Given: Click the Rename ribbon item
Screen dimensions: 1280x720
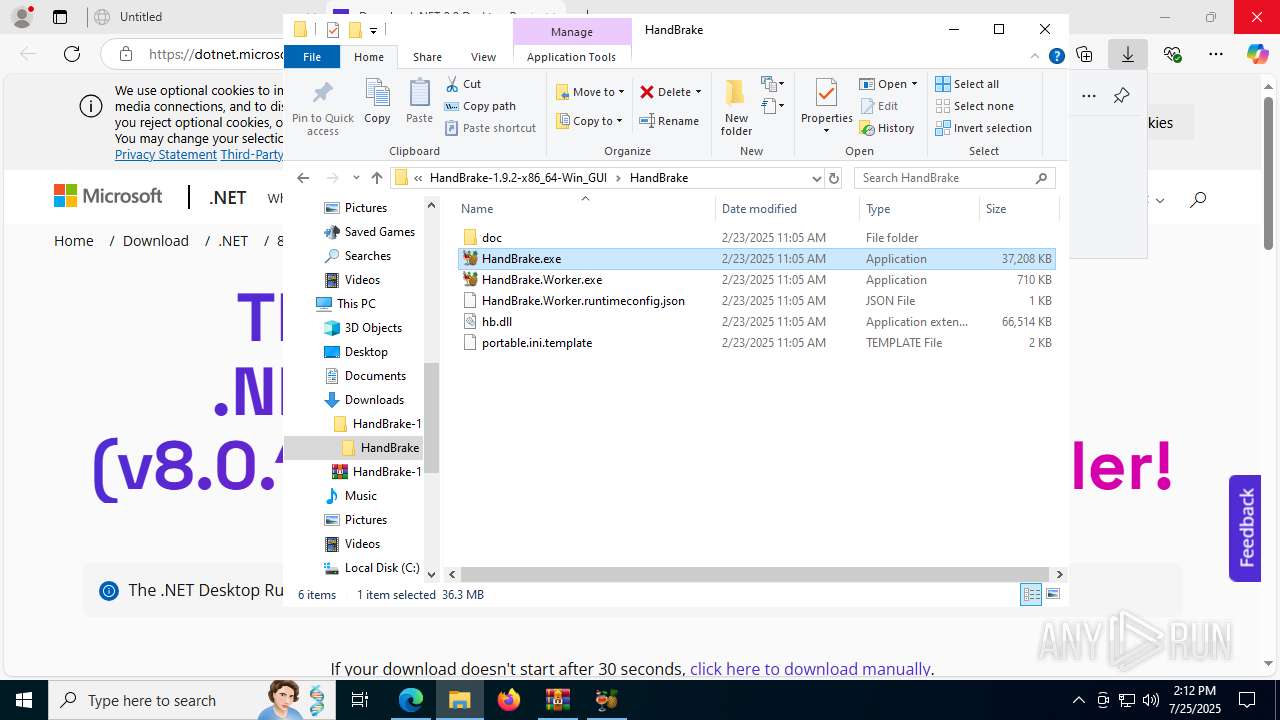Looking at the screenshot, I should click(669, 121).
